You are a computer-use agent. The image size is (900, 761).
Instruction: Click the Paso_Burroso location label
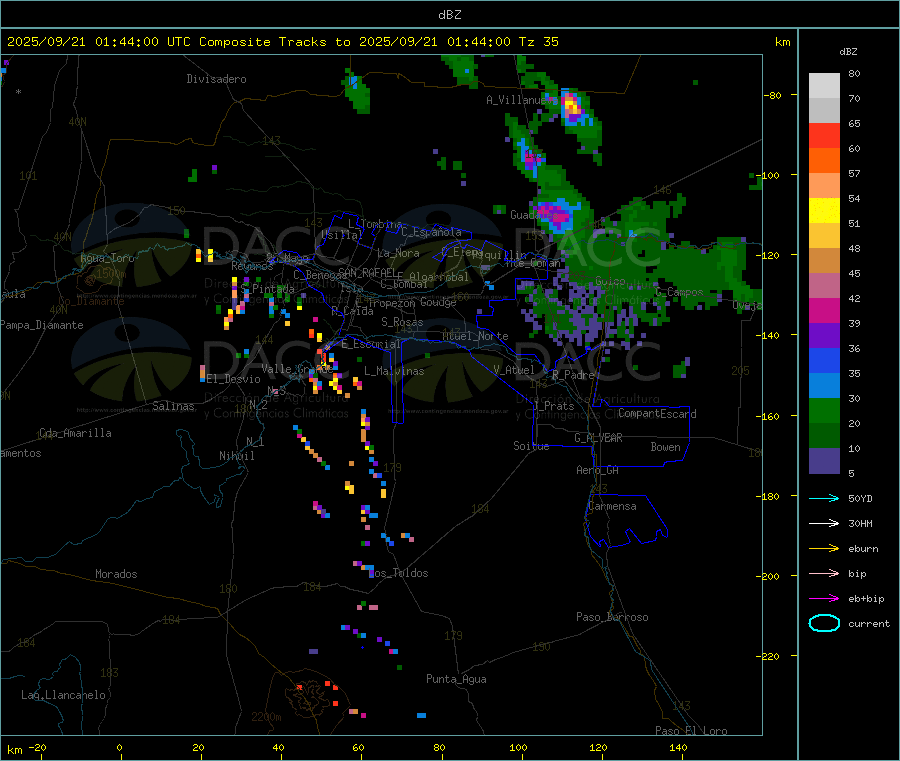612,618
